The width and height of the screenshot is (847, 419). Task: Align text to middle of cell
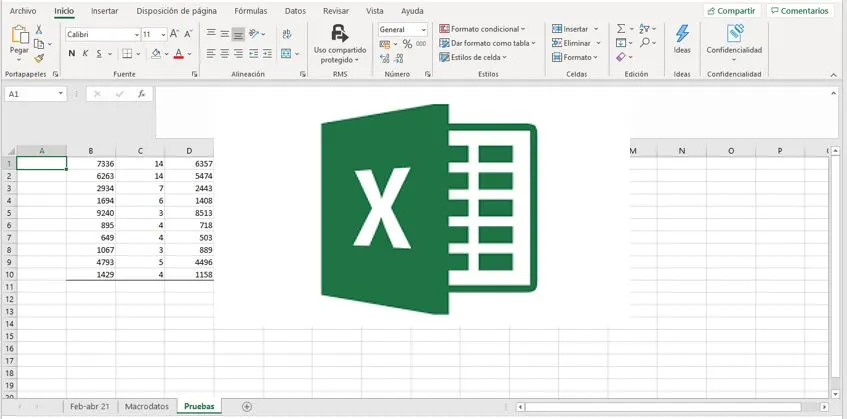tap(225, 34)
